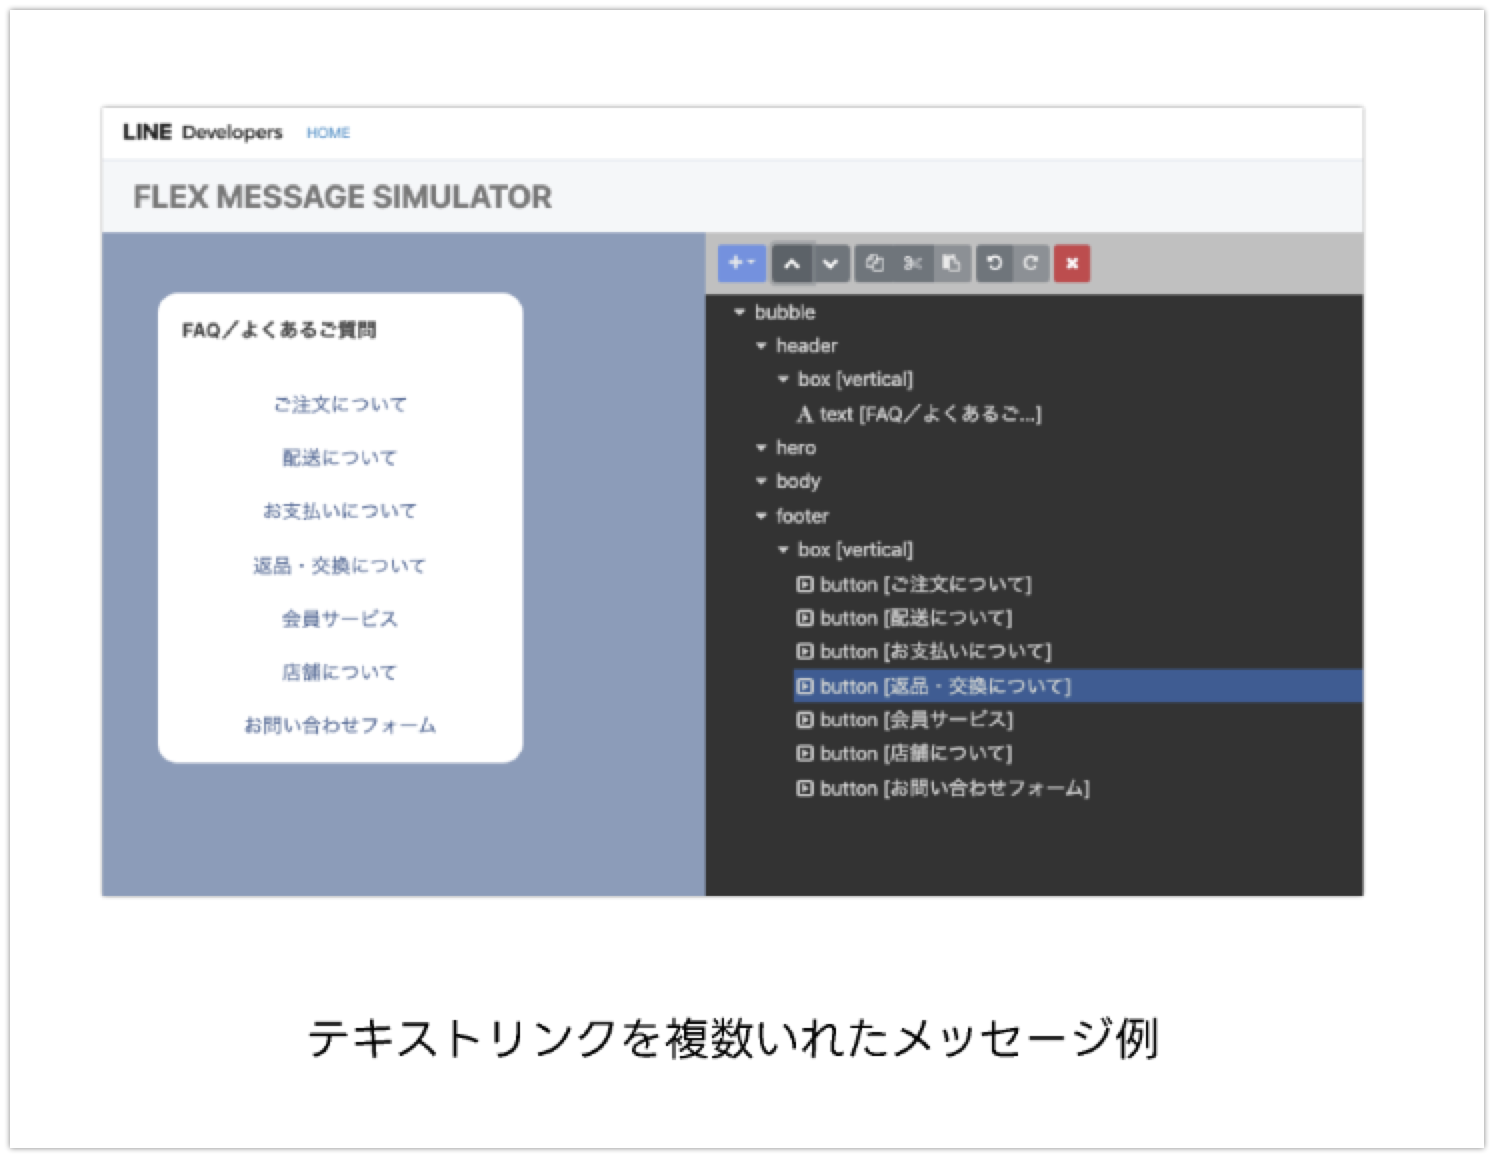Click the ご注文について link in the preview
This screenshot has height=1158, width=1494.
341,404
